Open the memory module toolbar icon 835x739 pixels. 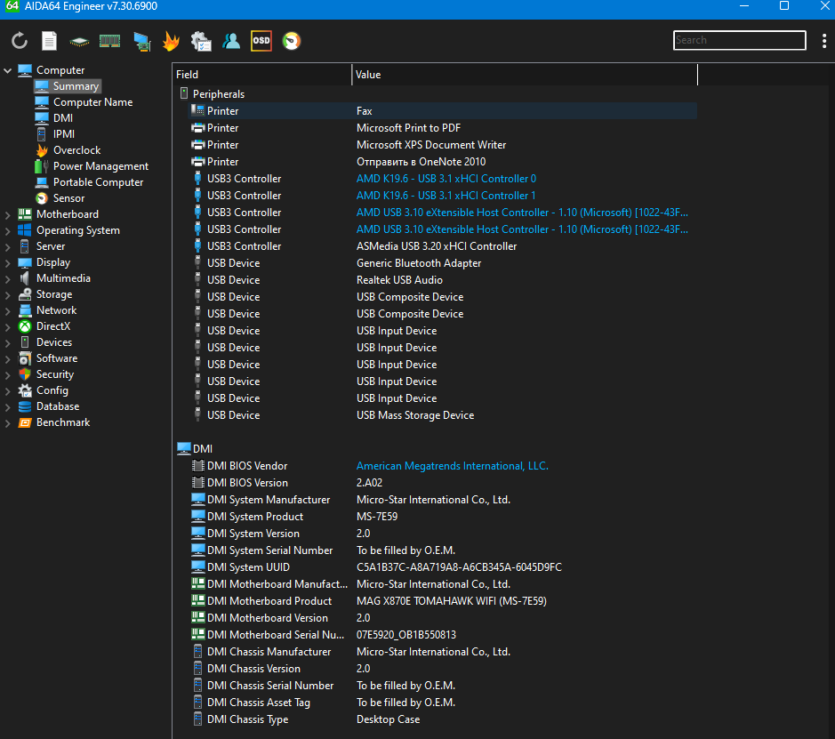tap(110, 41)
